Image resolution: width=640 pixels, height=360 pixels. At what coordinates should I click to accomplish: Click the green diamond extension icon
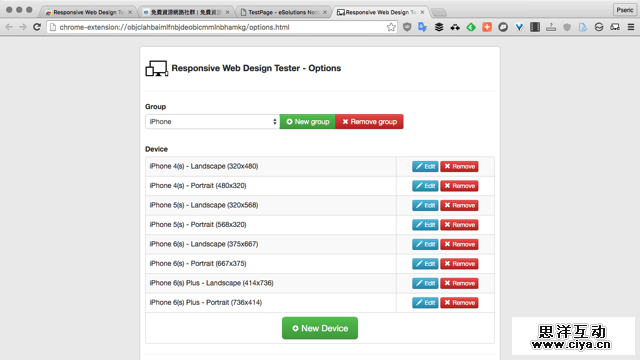pyautogui.click(x=471, y=27)
